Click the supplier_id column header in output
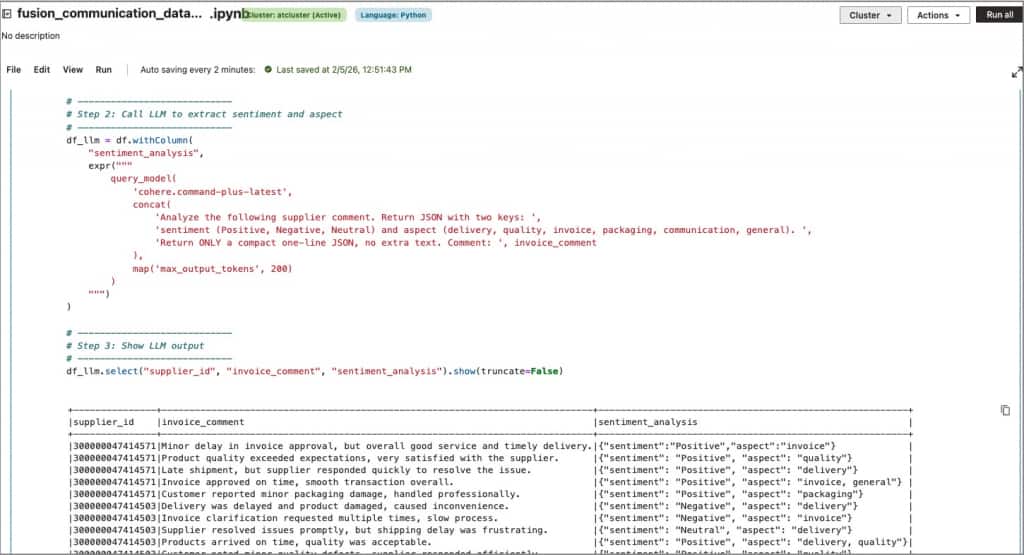 (x=103, y=422)
